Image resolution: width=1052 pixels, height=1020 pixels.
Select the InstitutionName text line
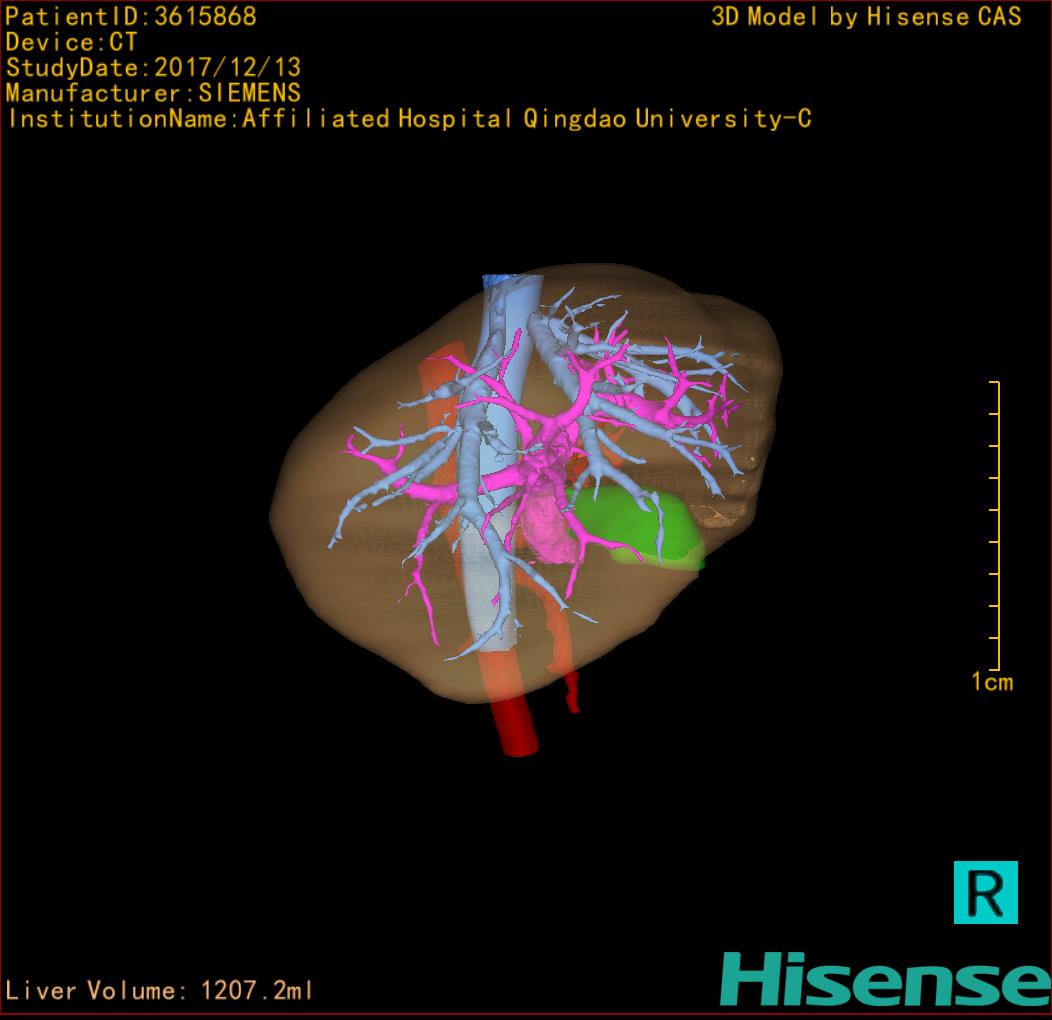[409, 120]
